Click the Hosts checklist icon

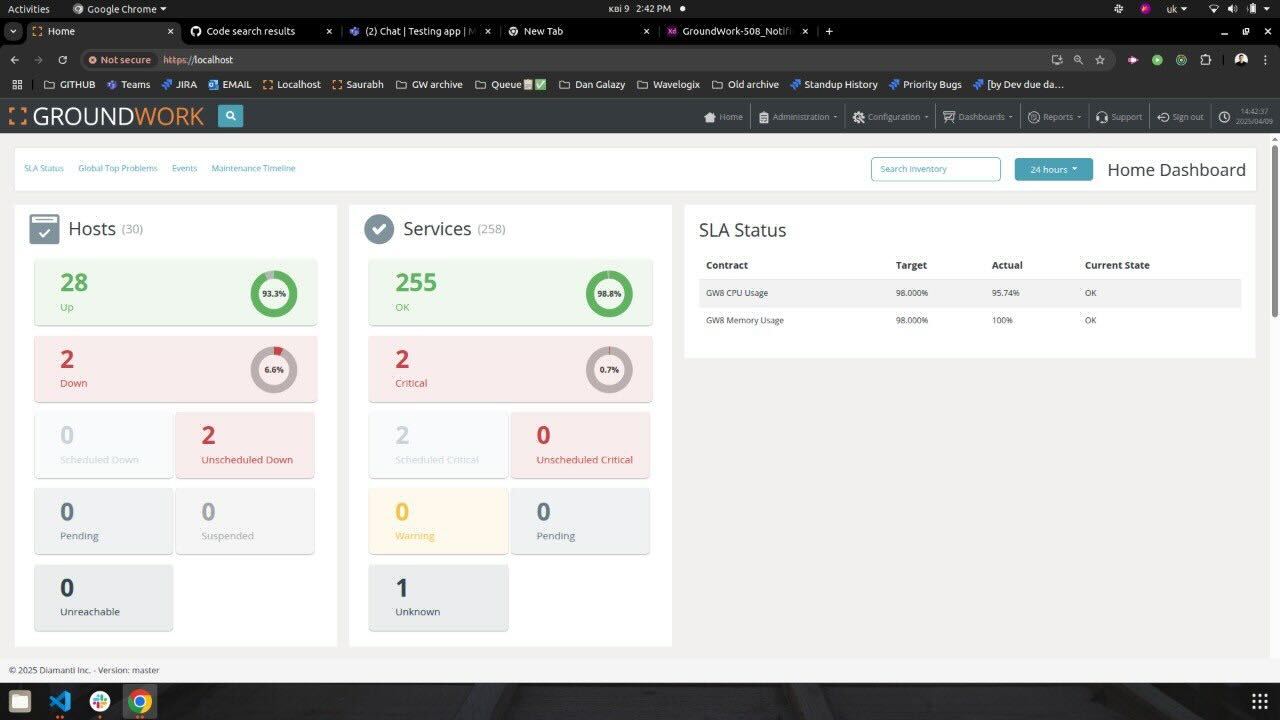tap(44, 229)
